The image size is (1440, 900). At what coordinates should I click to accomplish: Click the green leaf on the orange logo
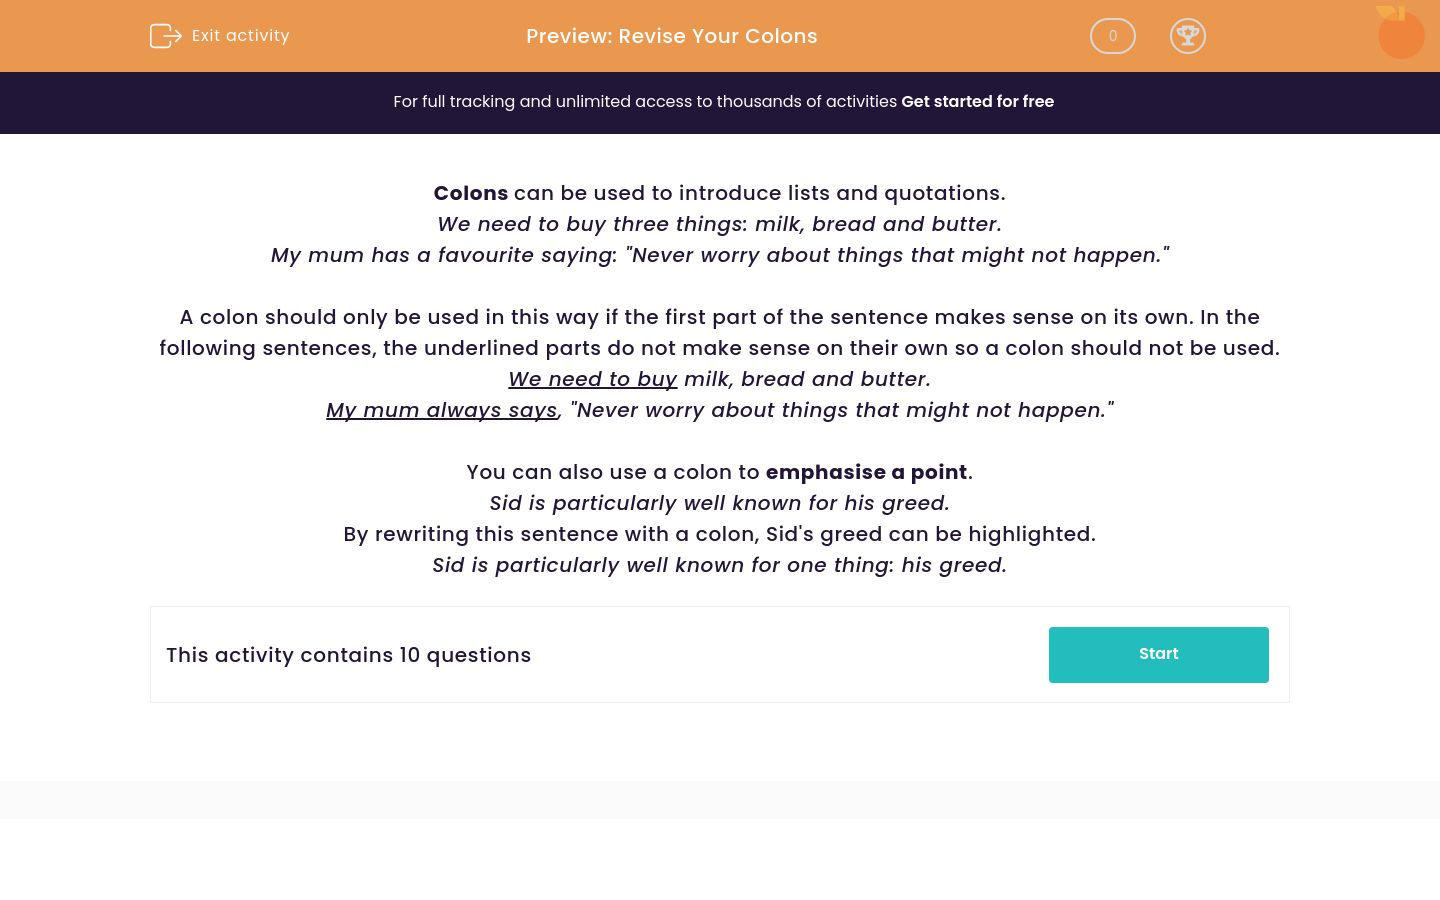coord(1385,12)
